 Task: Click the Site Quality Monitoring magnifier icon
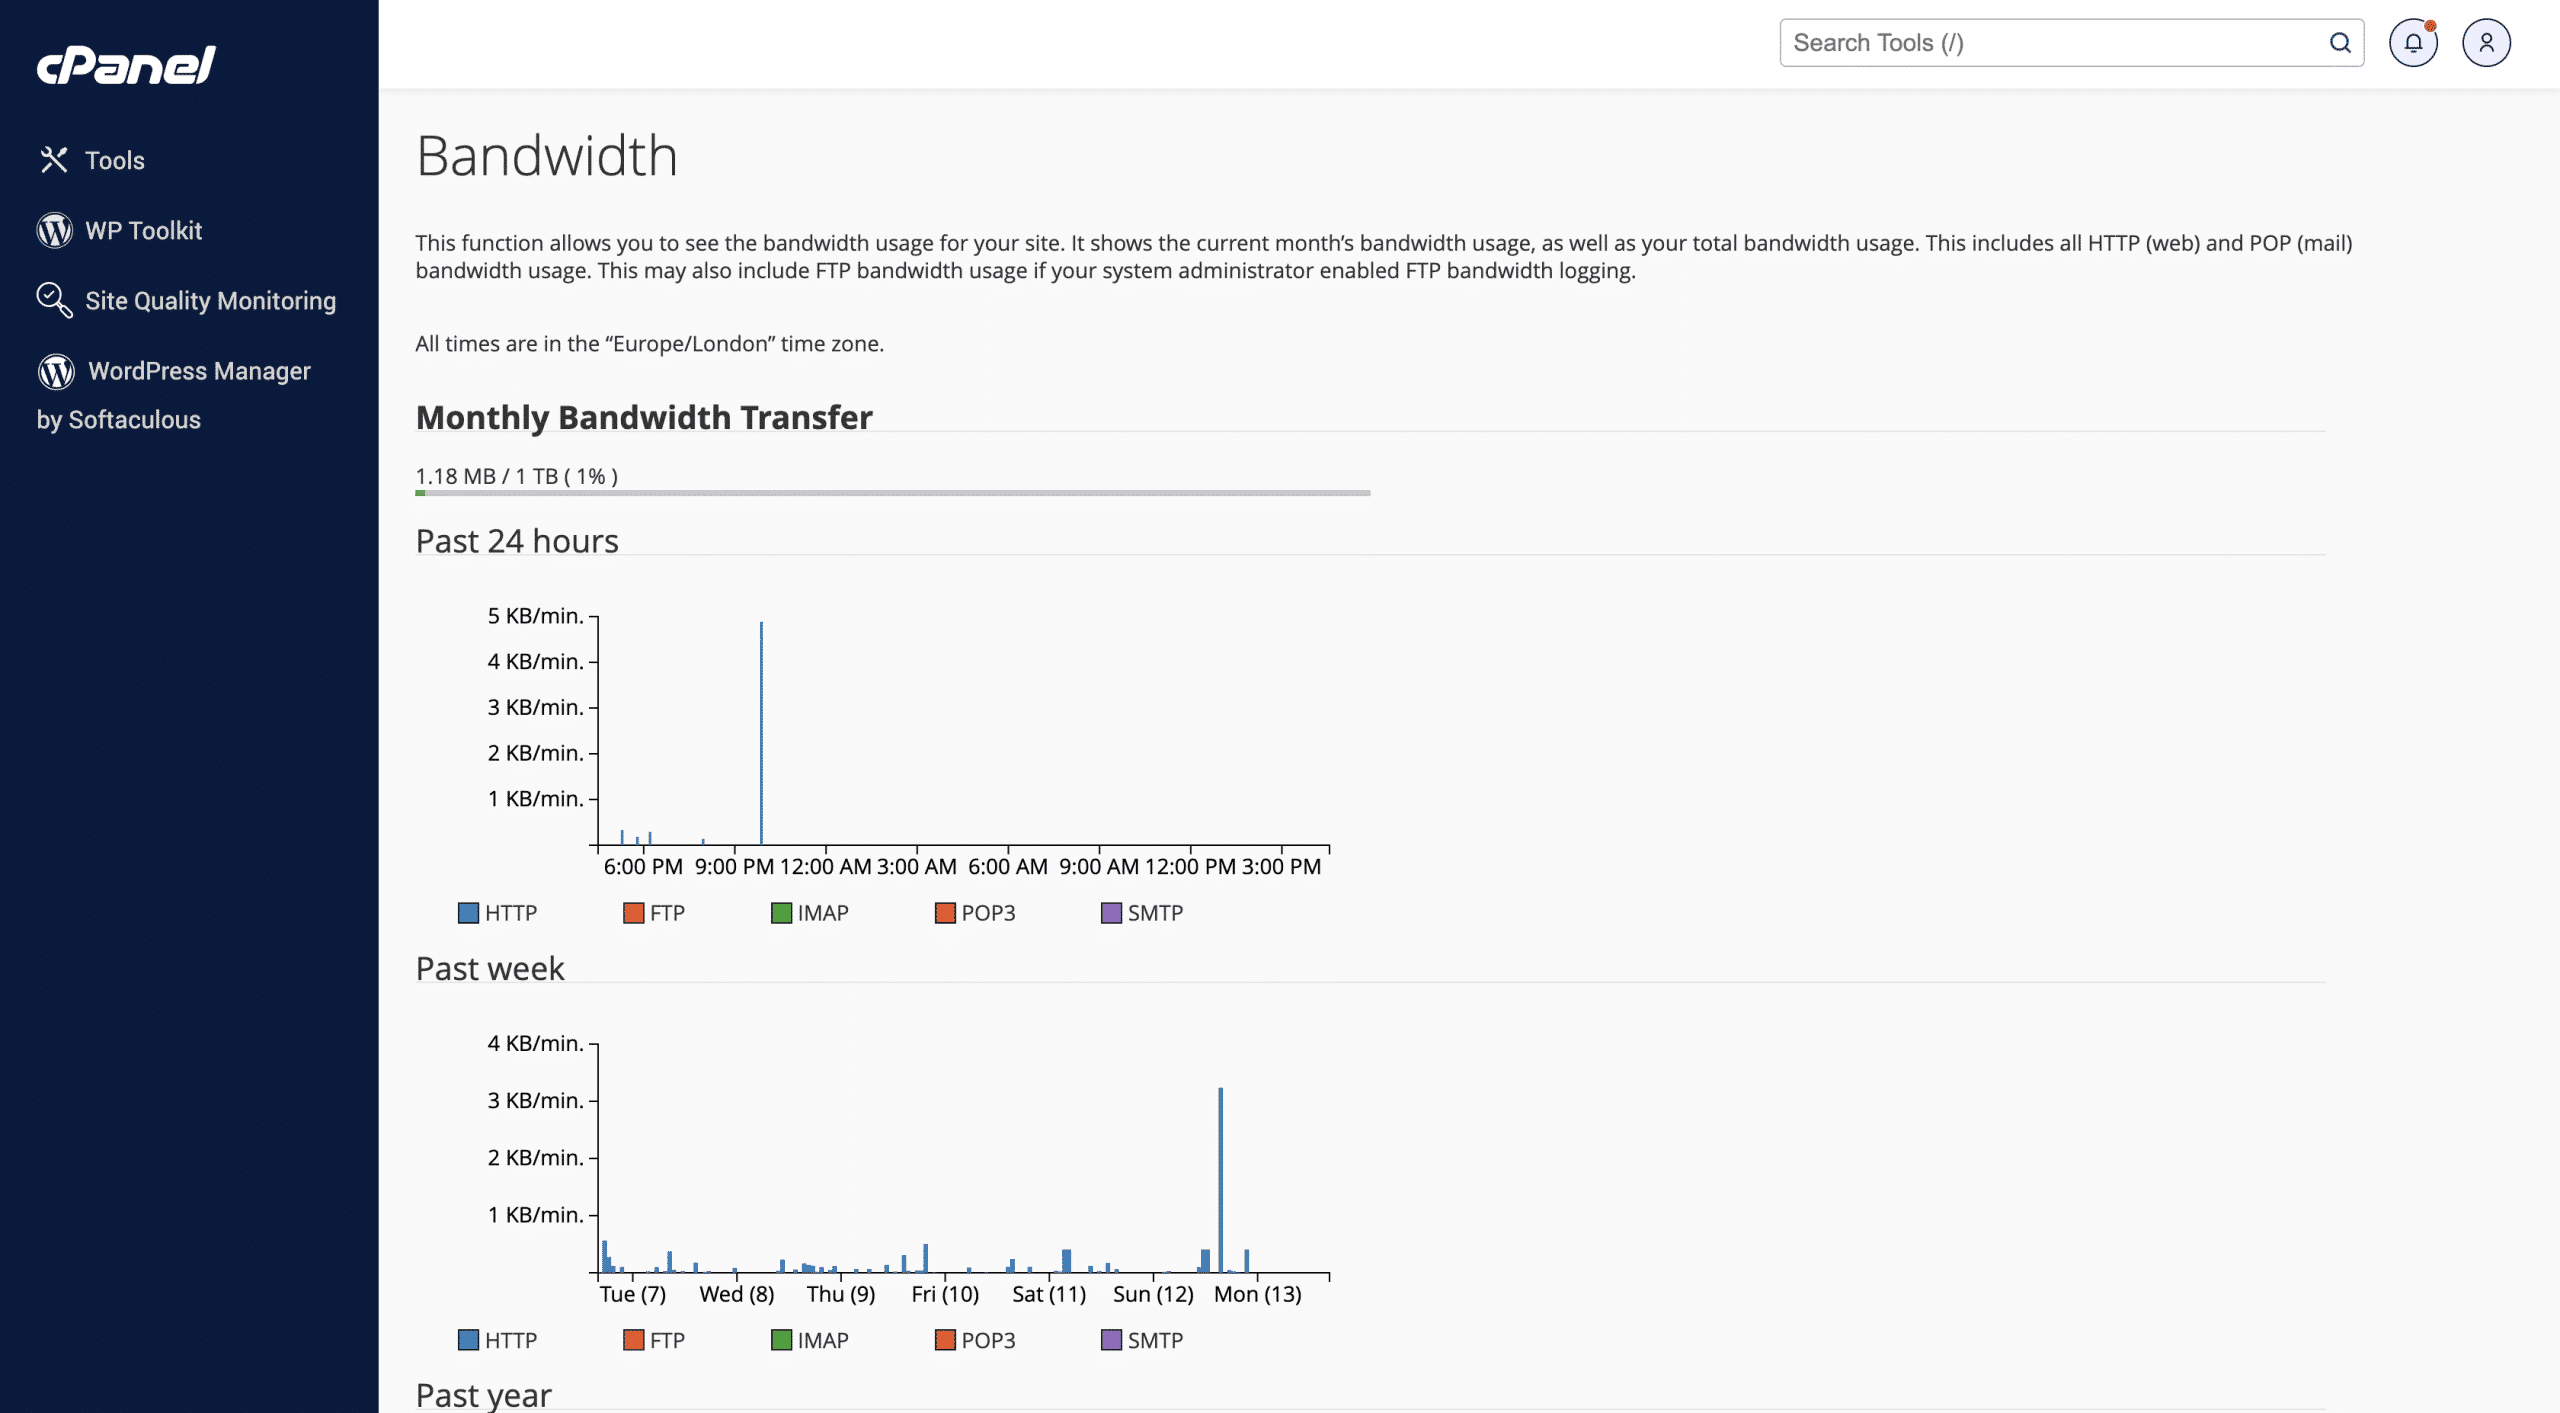pyautogui.click(x=55, y=300)
